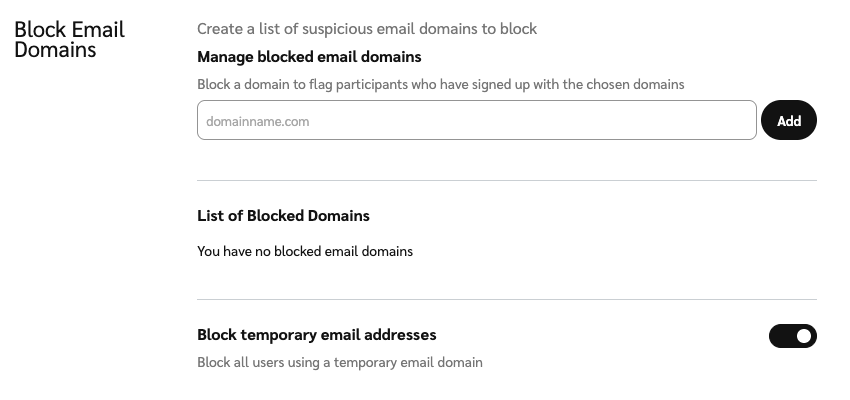Click the "Block temporary email addresses" label
The width and height of the screenshot is (850, 400).
317,335
